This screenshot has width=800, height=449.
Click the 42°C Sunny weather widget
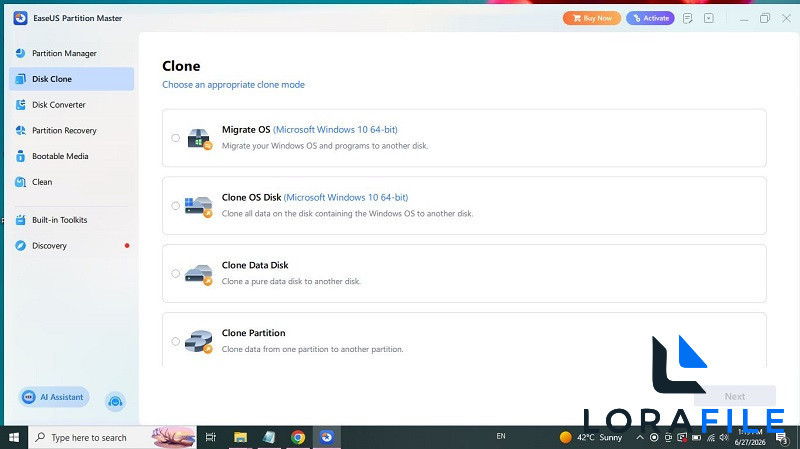[x=591, y=437]
